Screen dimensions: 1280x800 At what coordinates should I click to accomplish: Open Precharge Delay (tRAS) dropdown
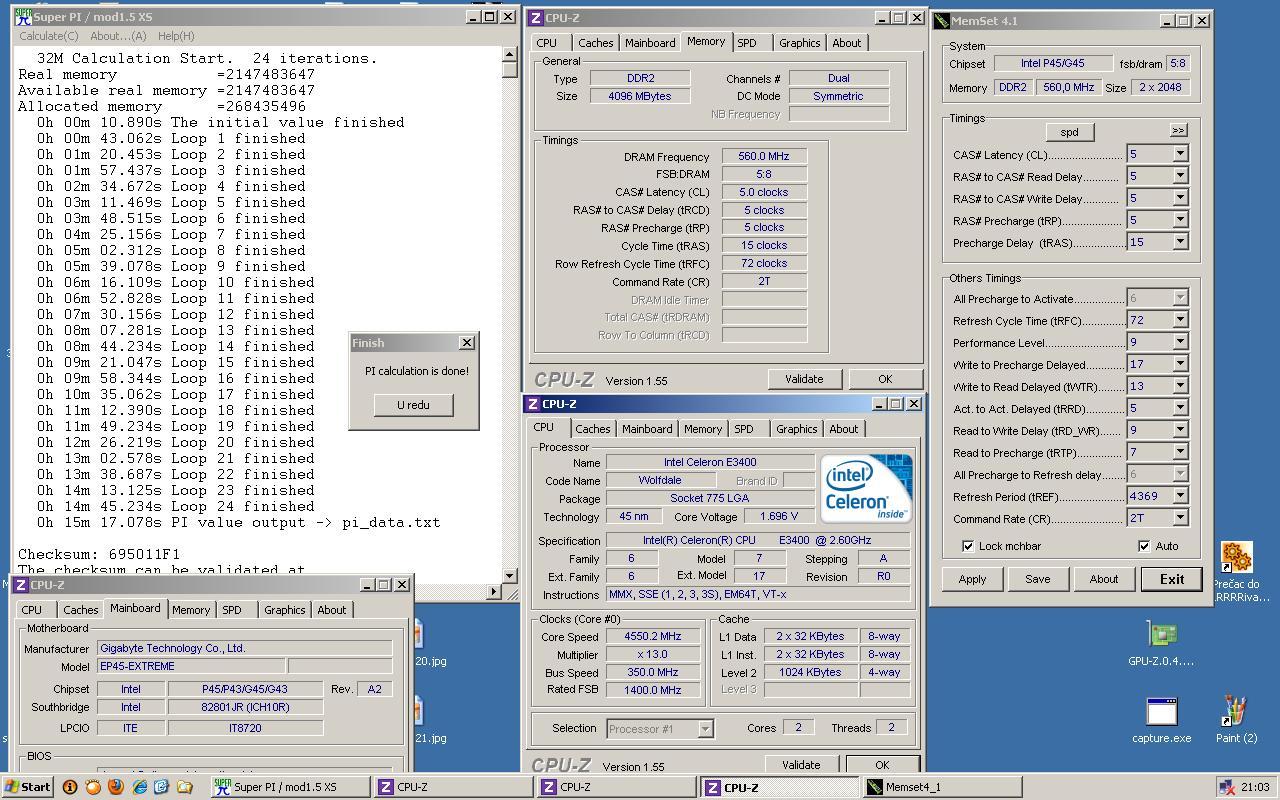pos(1180,242)
